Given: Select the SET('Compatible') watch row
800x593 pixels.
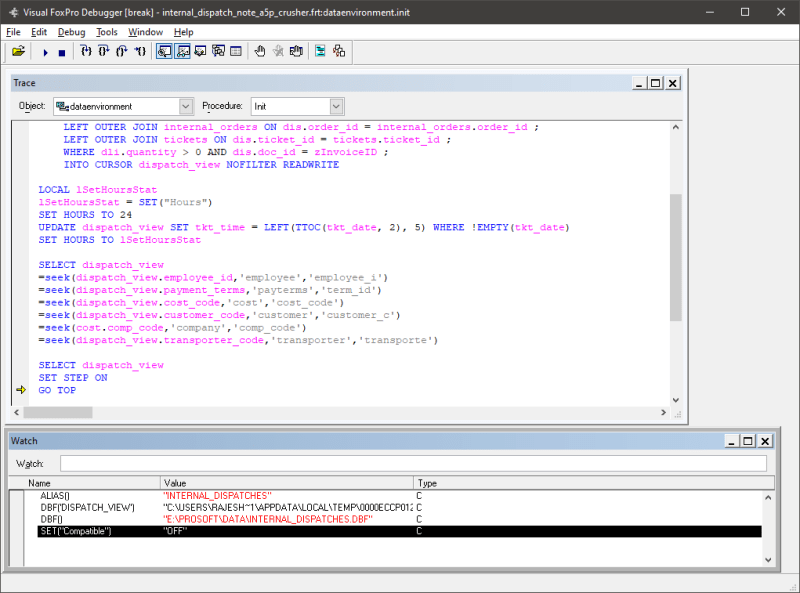Looking at the screenshot, I should [399, 531].
